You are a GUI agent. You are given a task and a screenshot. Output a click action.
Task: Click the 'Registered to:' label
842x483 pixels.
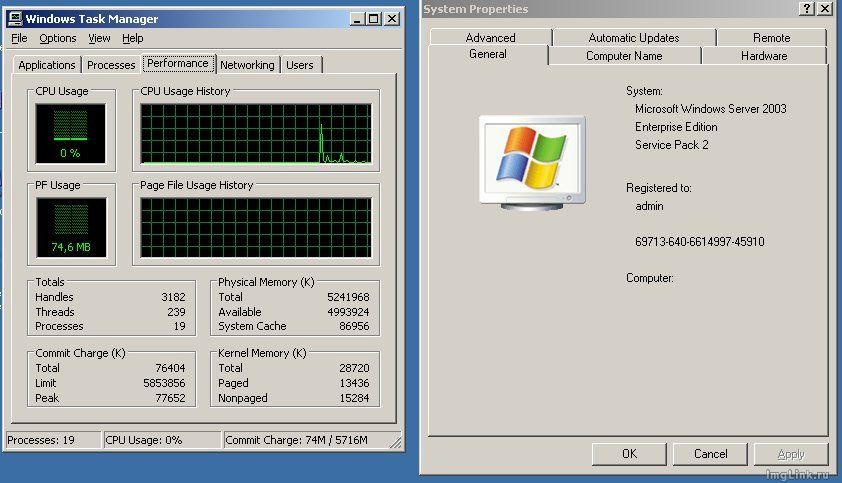pyautogui.click(x=658, y=188)
